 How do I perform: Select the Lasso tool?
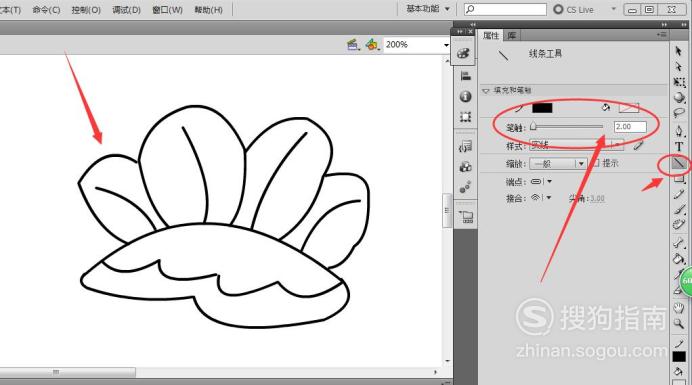point(679,113)
